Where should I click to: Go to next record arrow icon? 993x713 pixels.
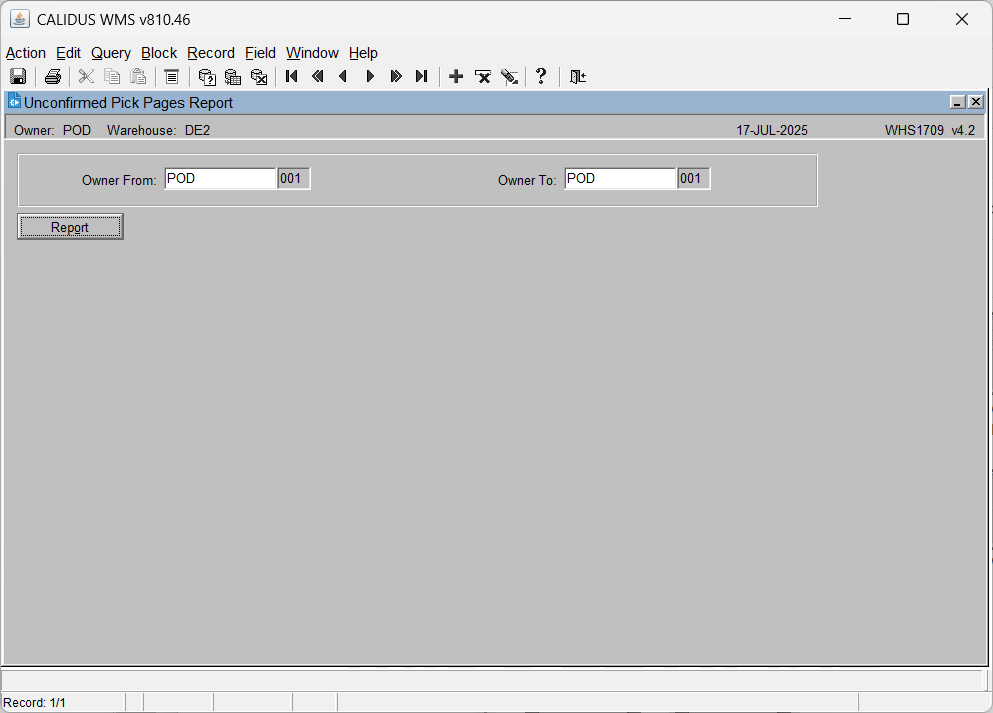(x=370, y=77)
